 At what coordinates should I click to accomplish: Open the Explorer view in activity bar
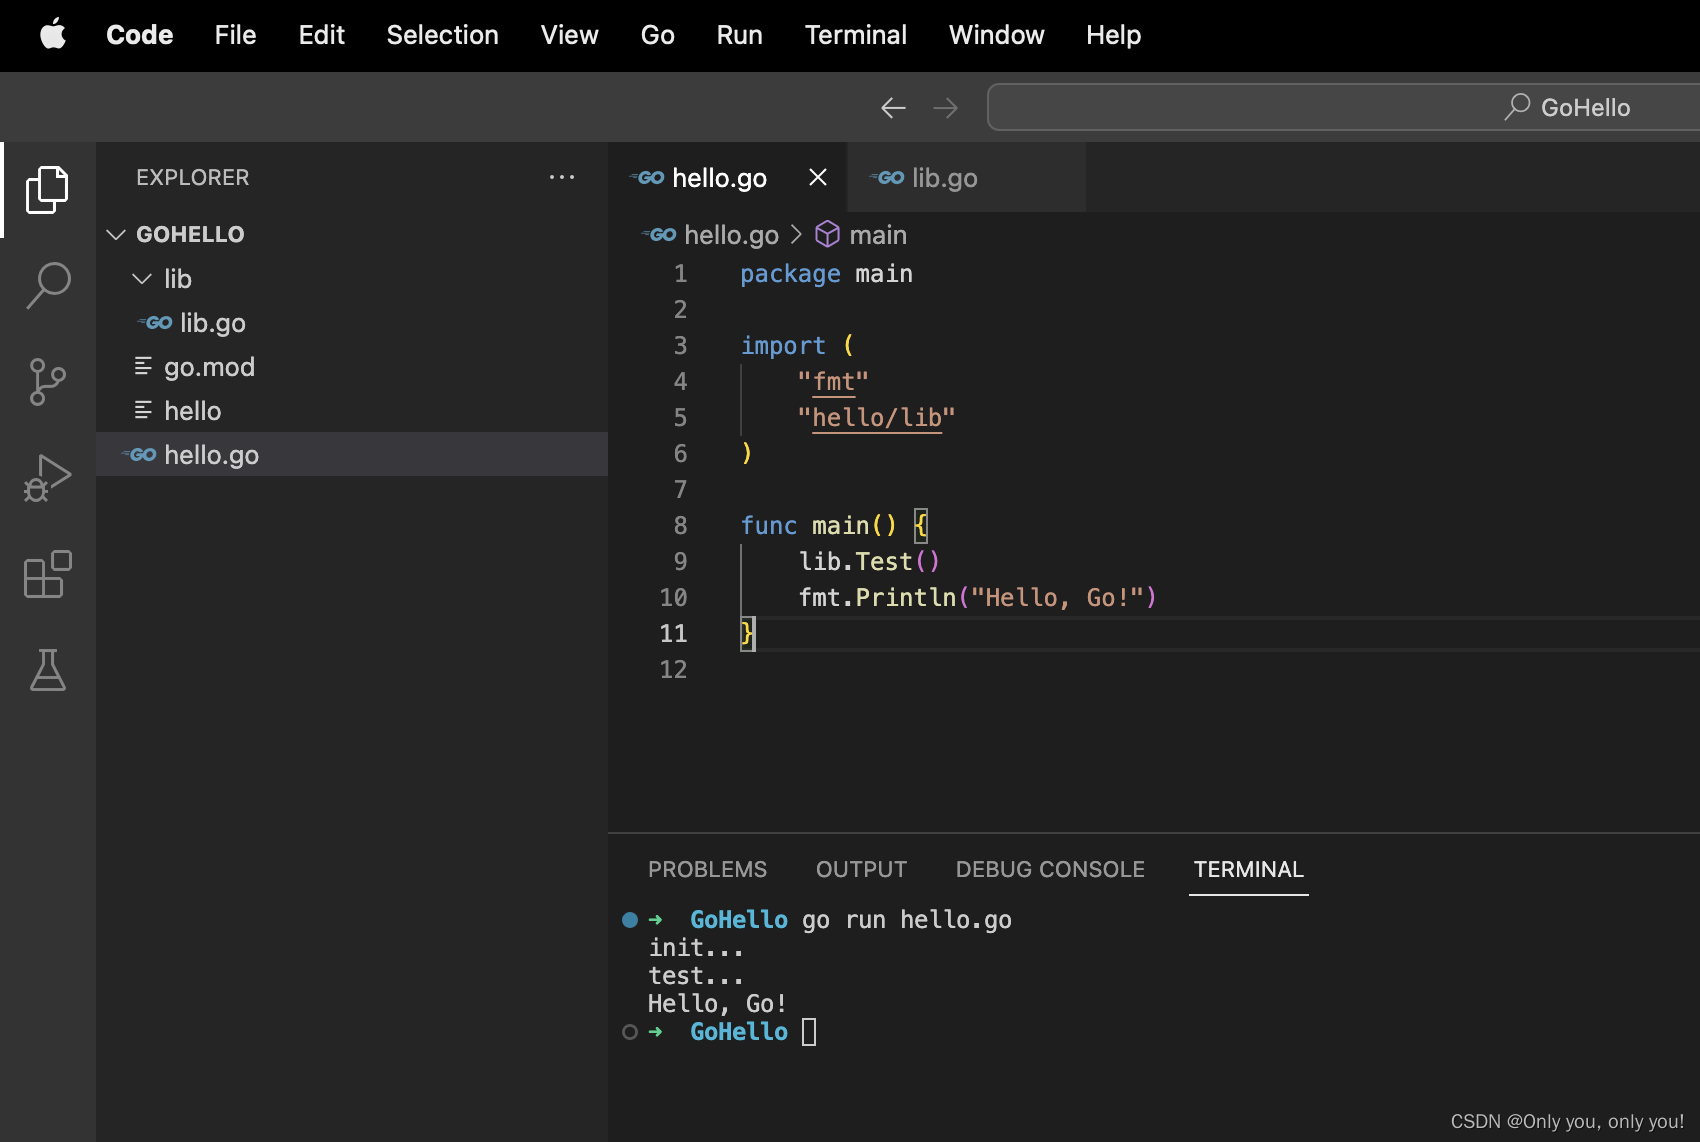(47, 190)
